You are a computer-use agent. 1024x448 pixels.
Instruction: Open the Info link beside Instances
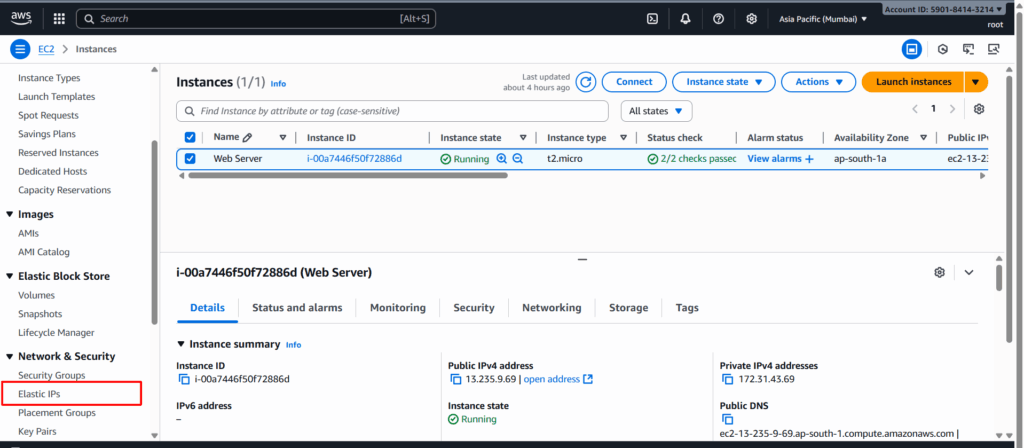278,84
